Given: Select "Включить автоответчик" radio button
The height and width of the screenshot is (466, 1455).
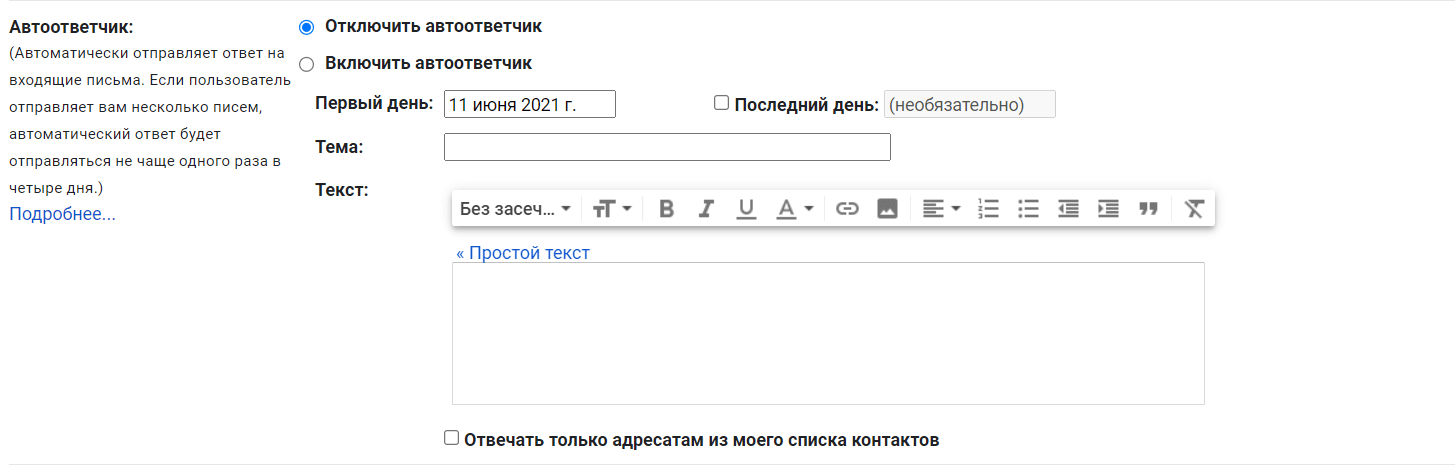Looking at the screenshot, I should (x=306, y=64).
